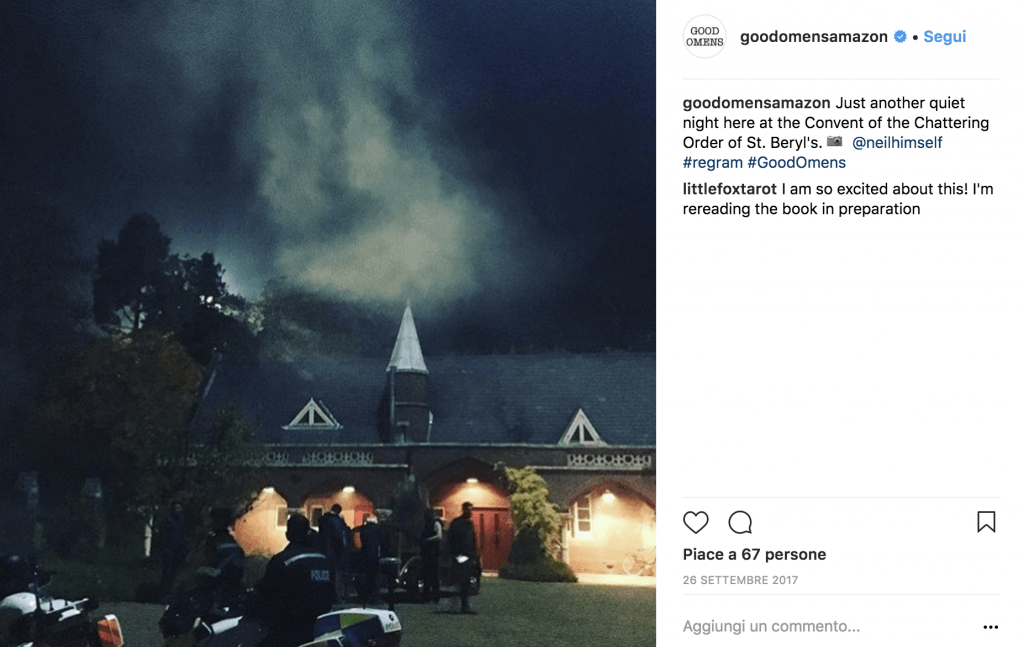The width and height of the screenshot is (1024, 647).
Task: Open the Good Omens profile avatar
Action: click(x=705, y=37)
